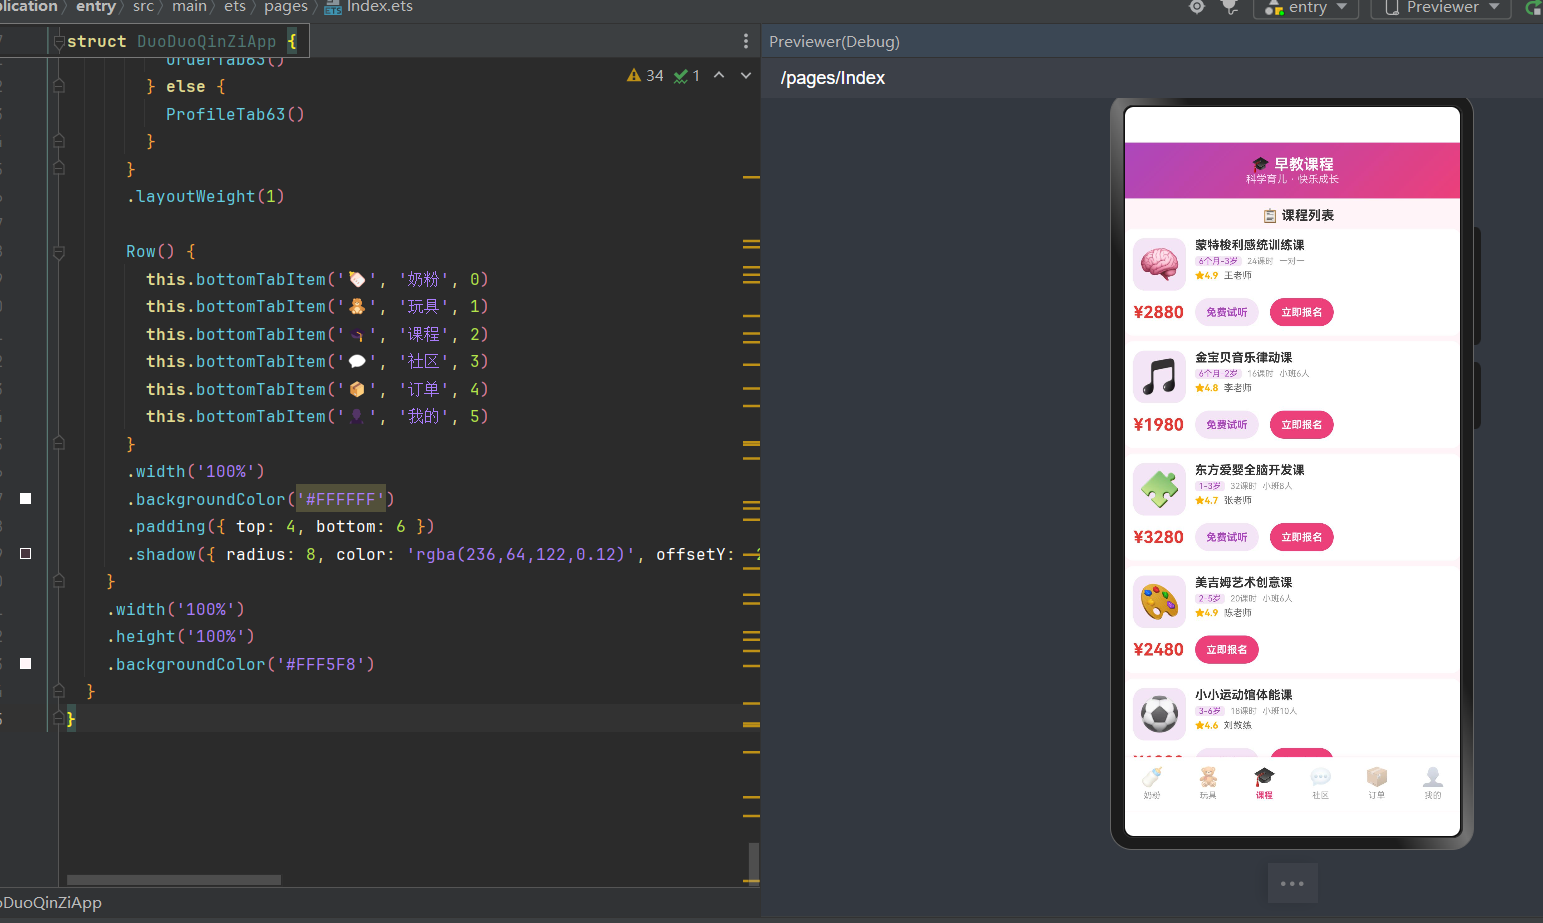This screenshot has height=923, width=1543.
Task: Toggle fold marker beside Row() line
Action: tap(59, 252)
